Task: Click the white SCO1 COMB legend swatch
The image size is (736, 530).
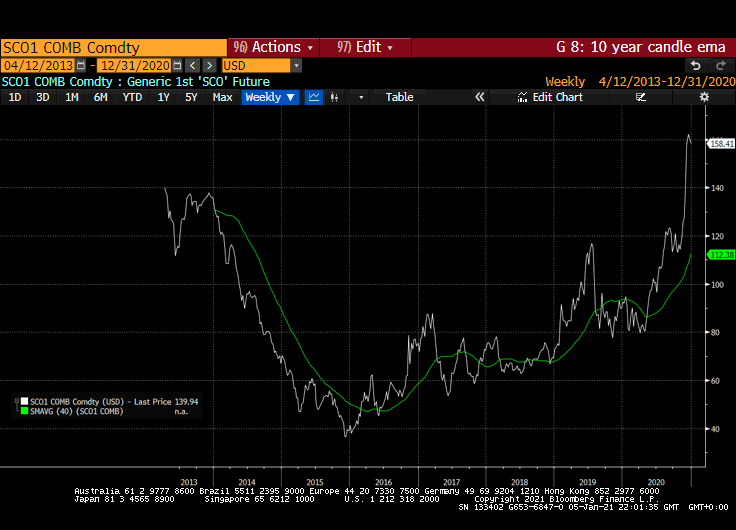Action: pyautogui.click(x=24, y=401)
